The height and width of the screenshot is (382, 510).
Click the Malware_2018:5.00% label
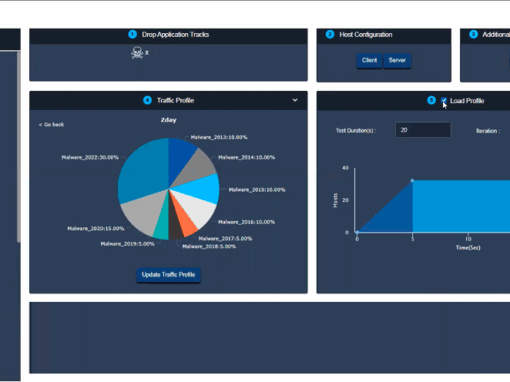pyautogui.click(x=209, y=246)
